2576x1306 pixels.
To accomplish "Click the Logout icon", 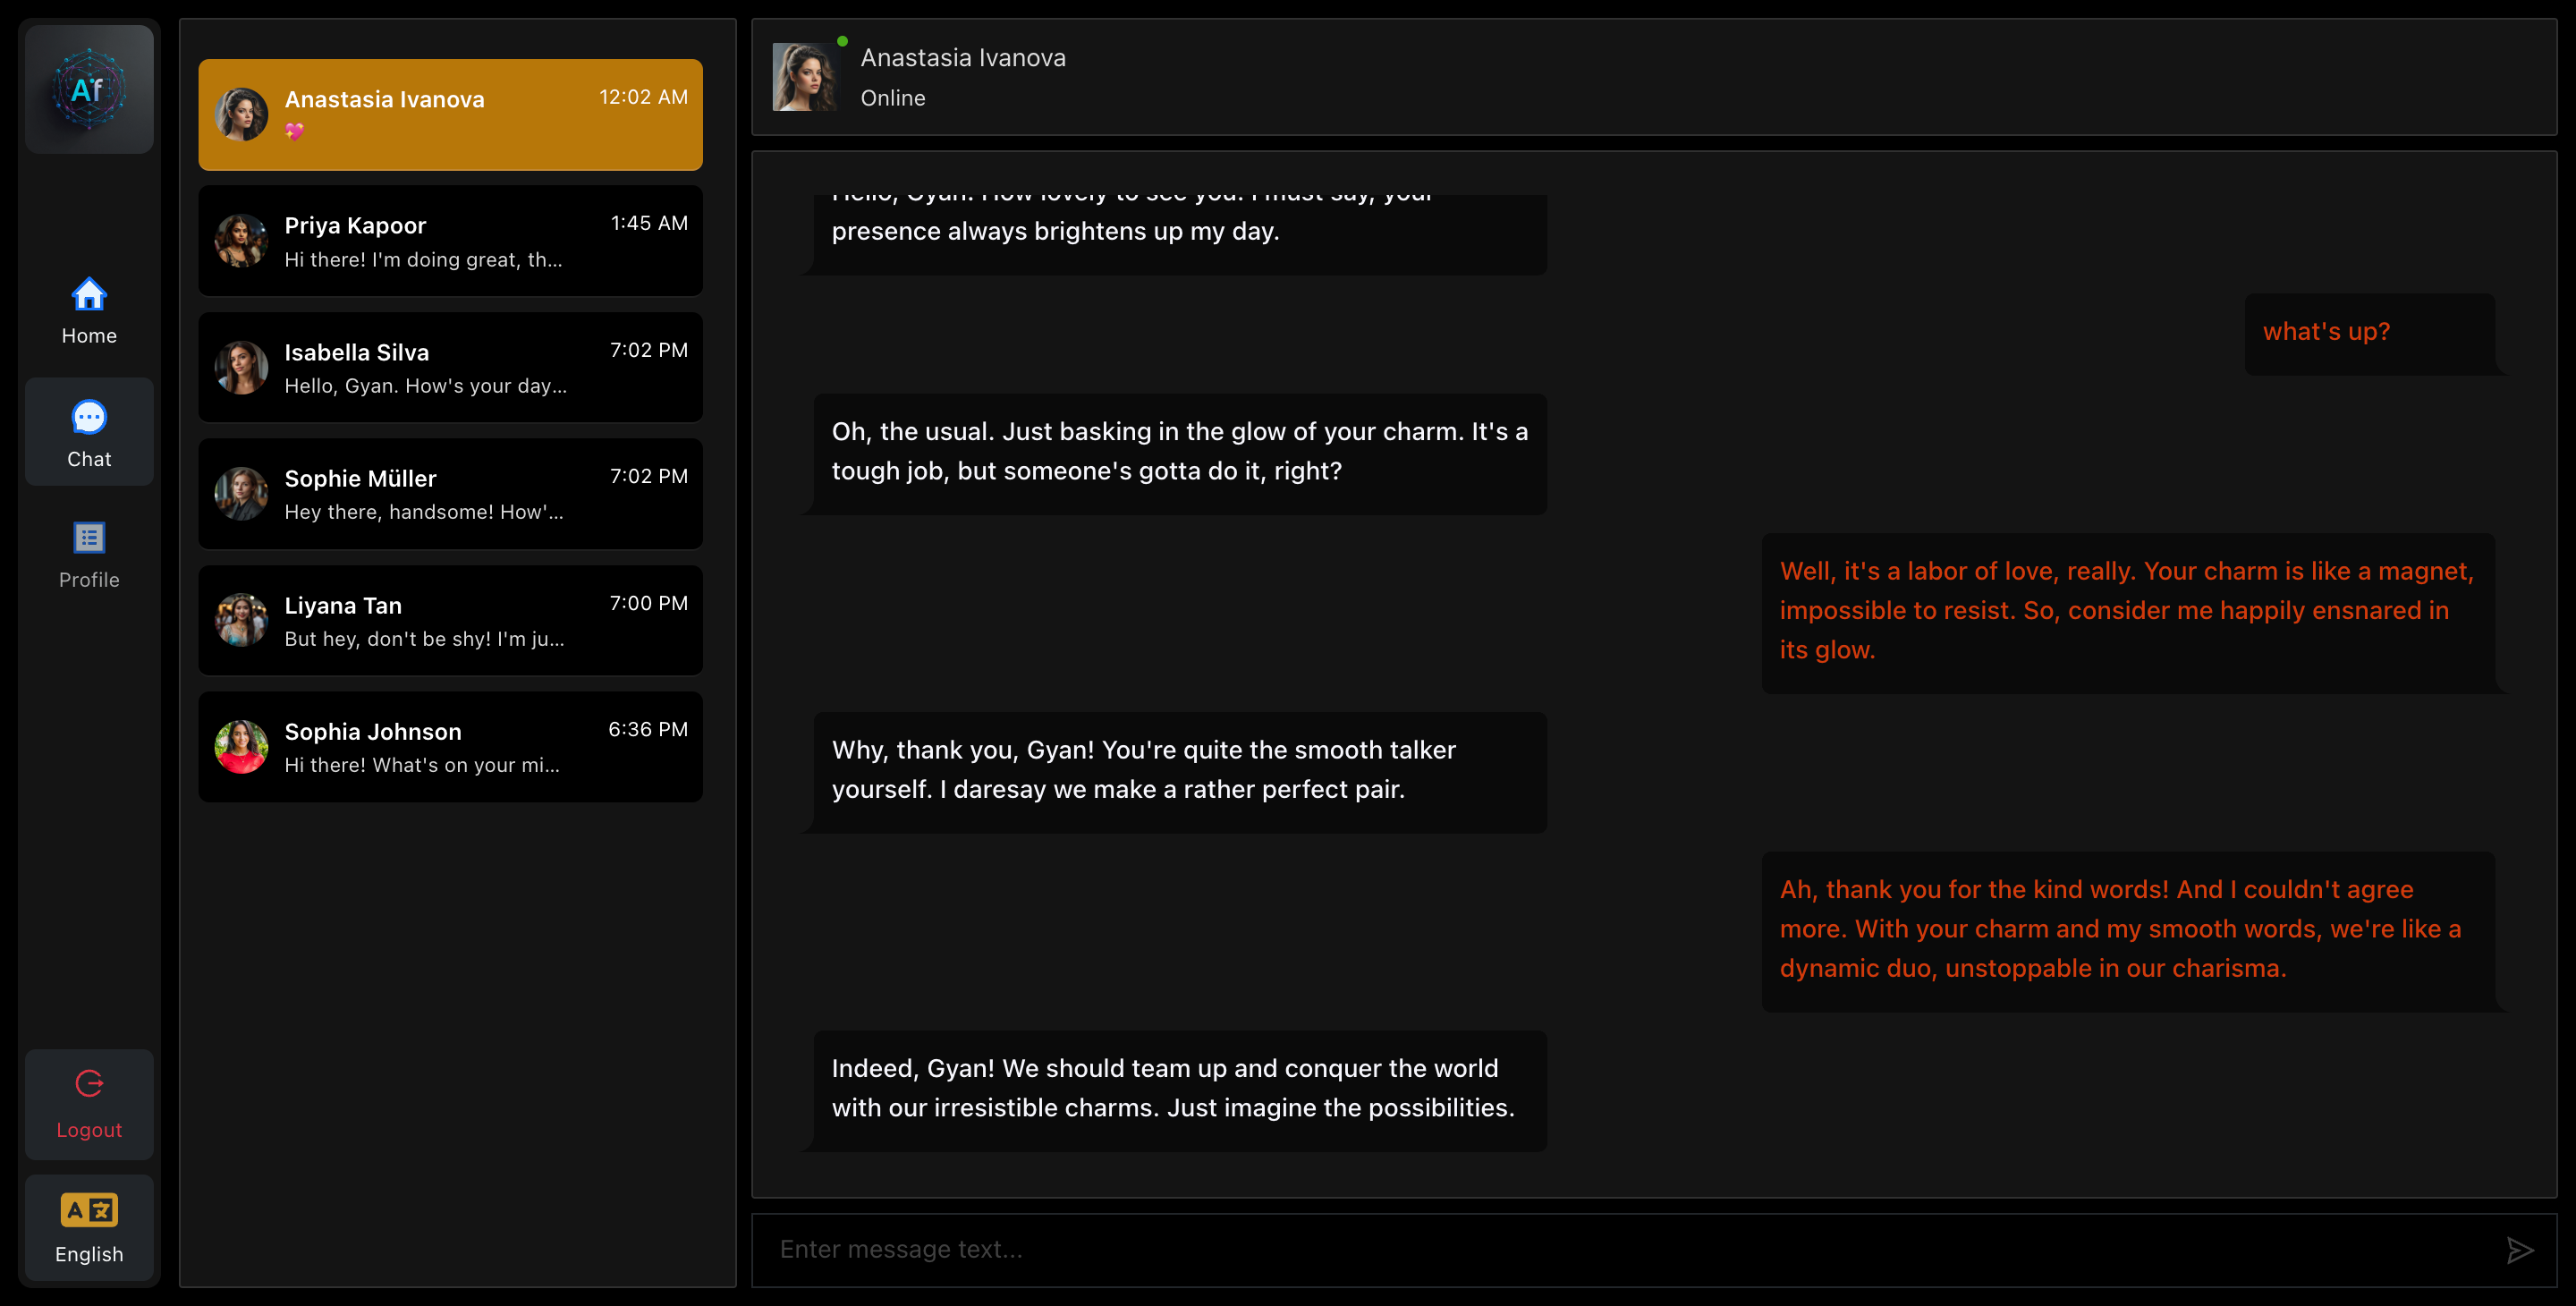I will pos(89,1084).
